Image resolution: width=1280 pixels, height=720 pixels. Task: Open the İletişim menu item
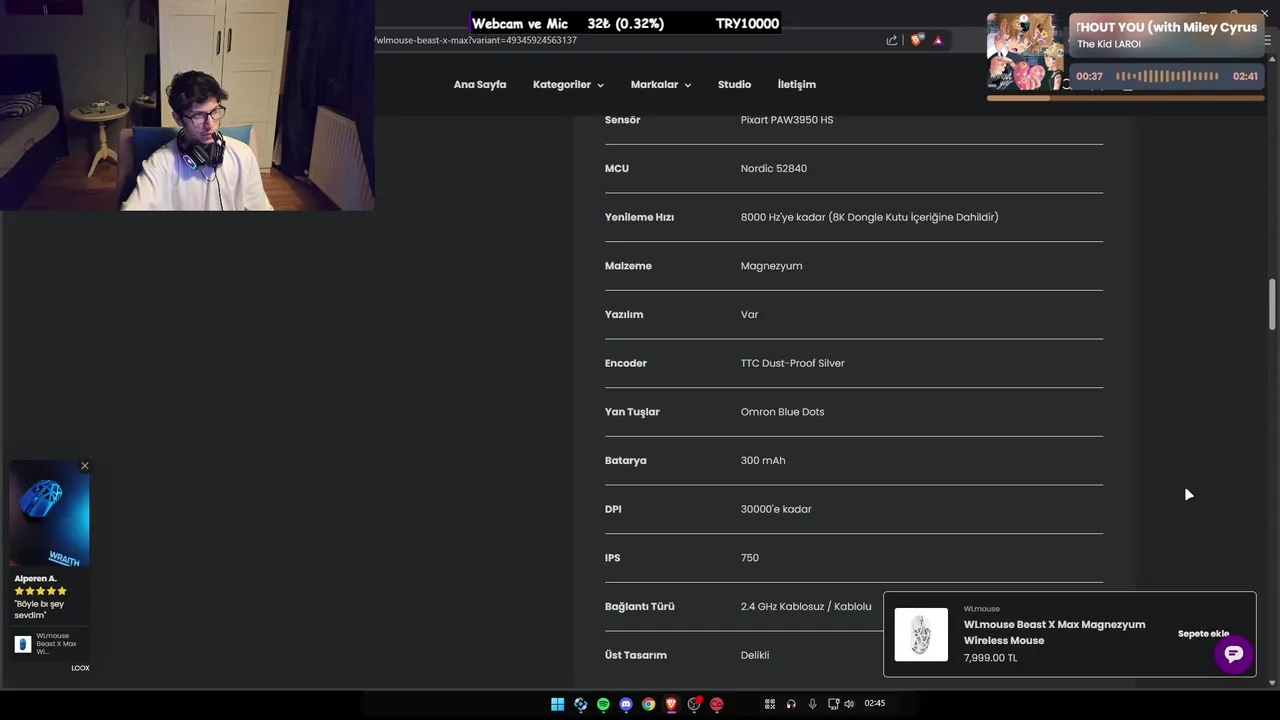pos(797,84)
